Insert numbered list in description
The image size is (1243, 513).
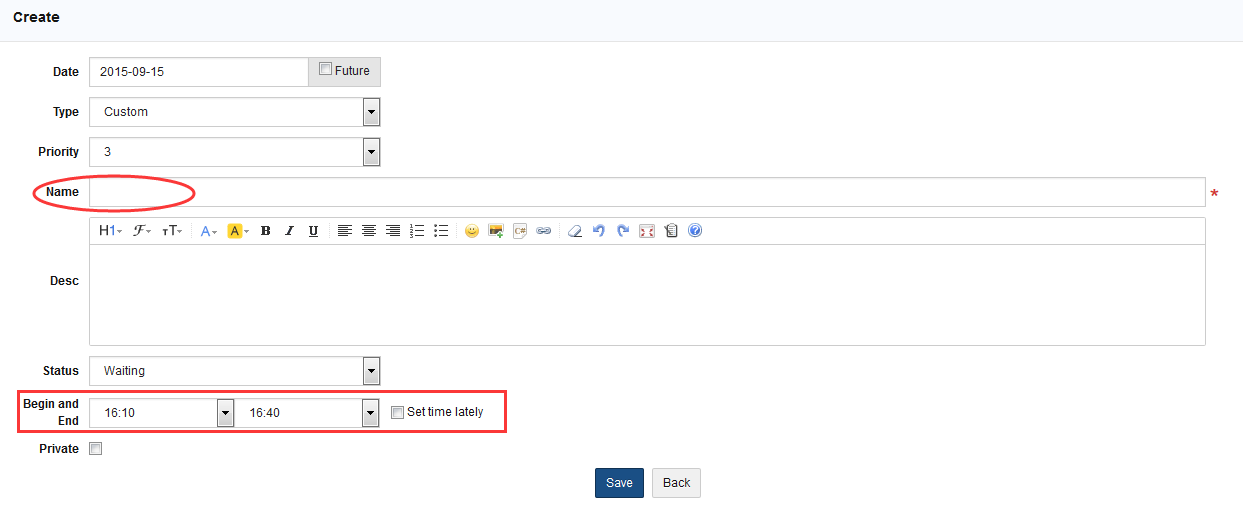[x=417, y=231]
